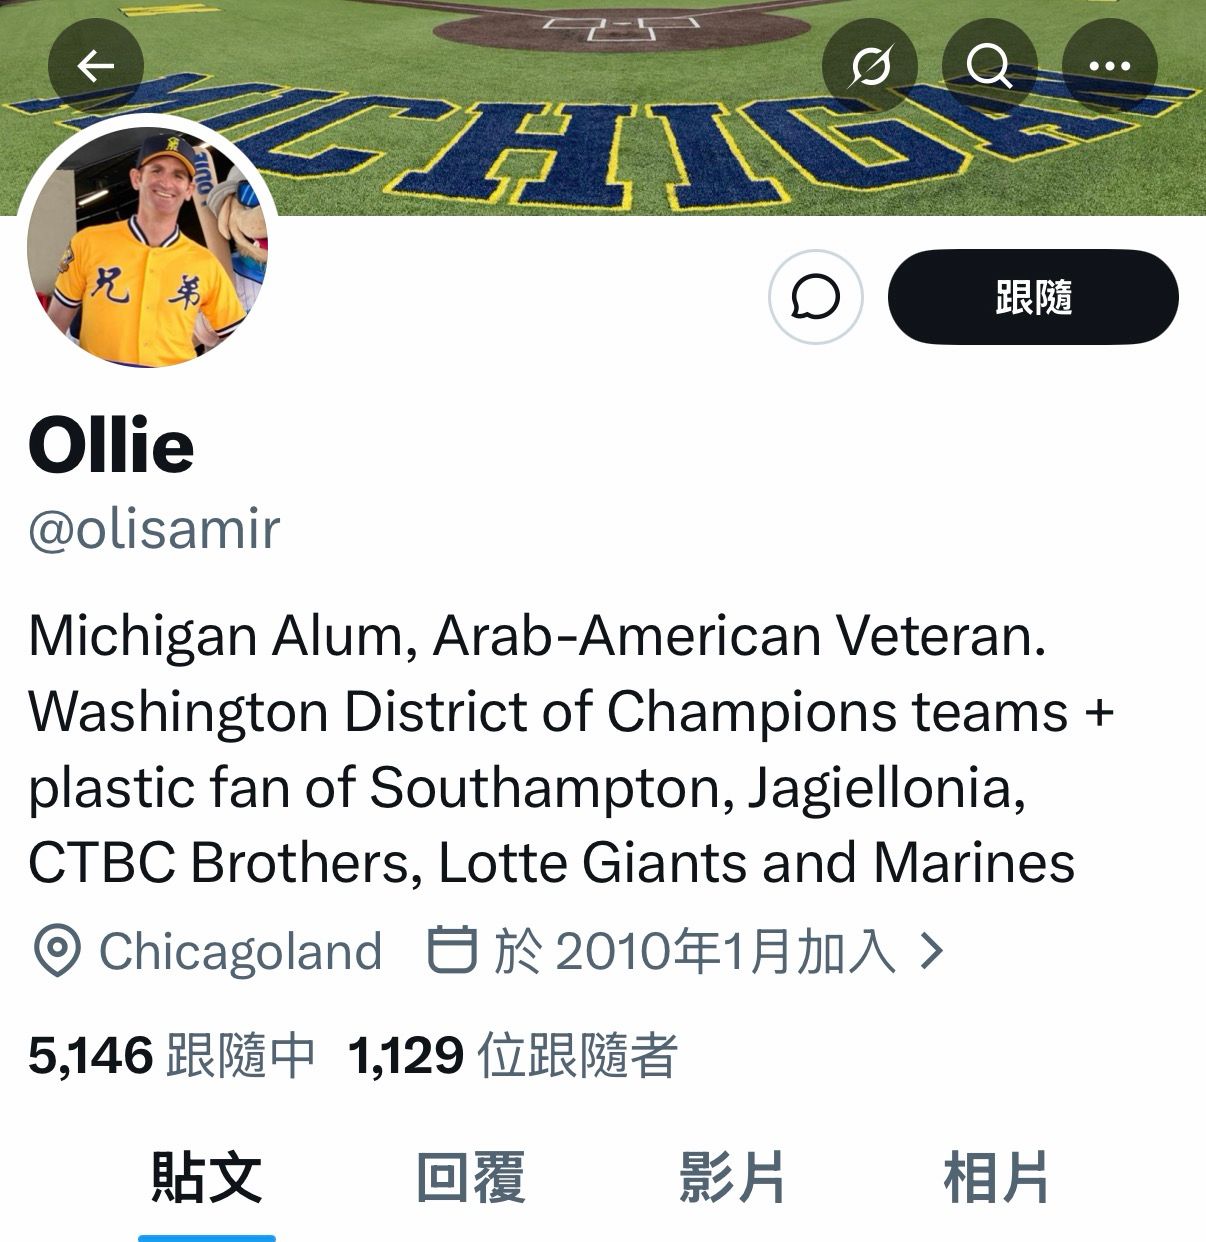The height and width of the screenshot is (1242, 1206).
Task: Tap the 於 2010年1月加入 join date
Action: [x=695, y=951]
